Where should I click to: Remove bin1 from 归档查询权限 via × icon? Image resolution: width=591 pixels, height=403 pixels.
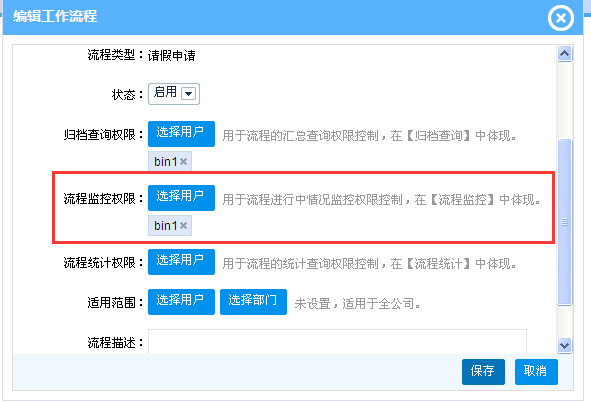coord(183,162)
